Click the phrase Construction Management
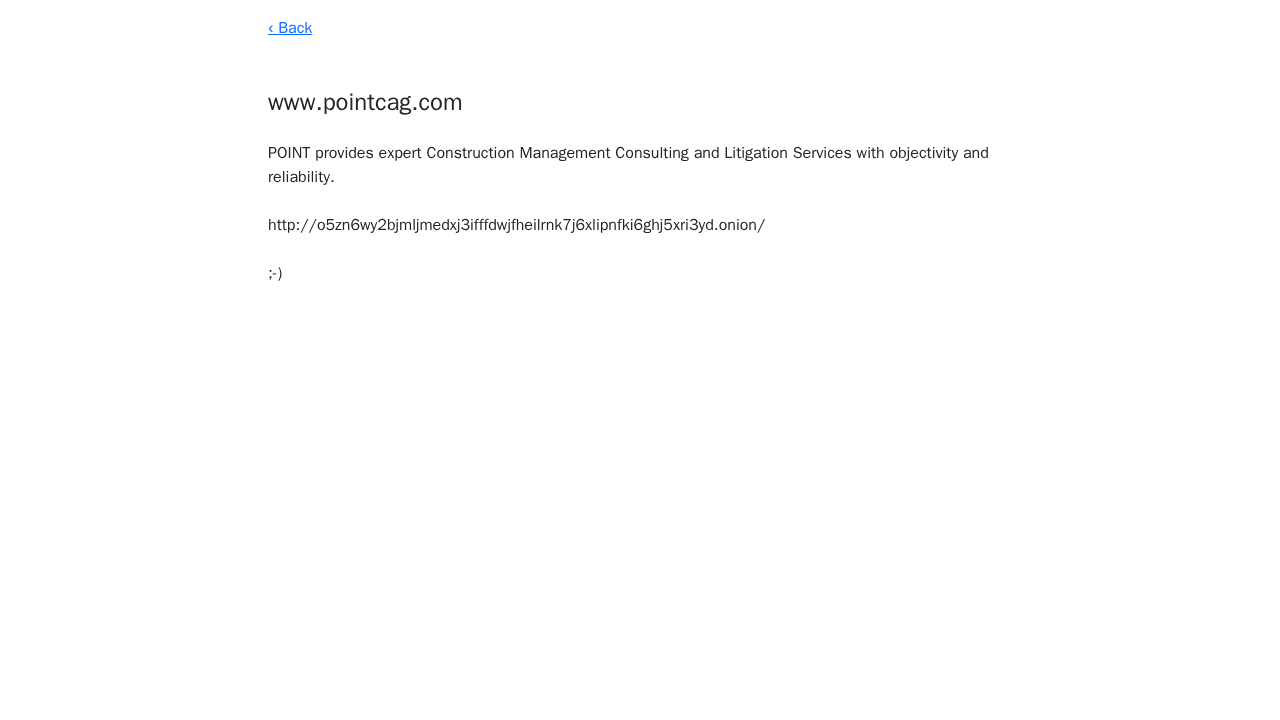This screenshot has width=1280, height=720. [x=518, y=153]
